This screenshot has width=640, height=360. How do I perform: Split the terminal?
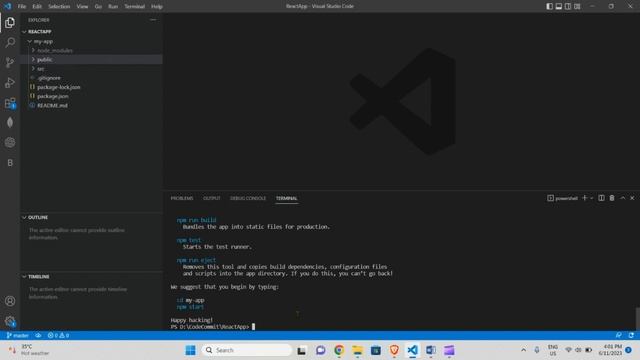601,198
